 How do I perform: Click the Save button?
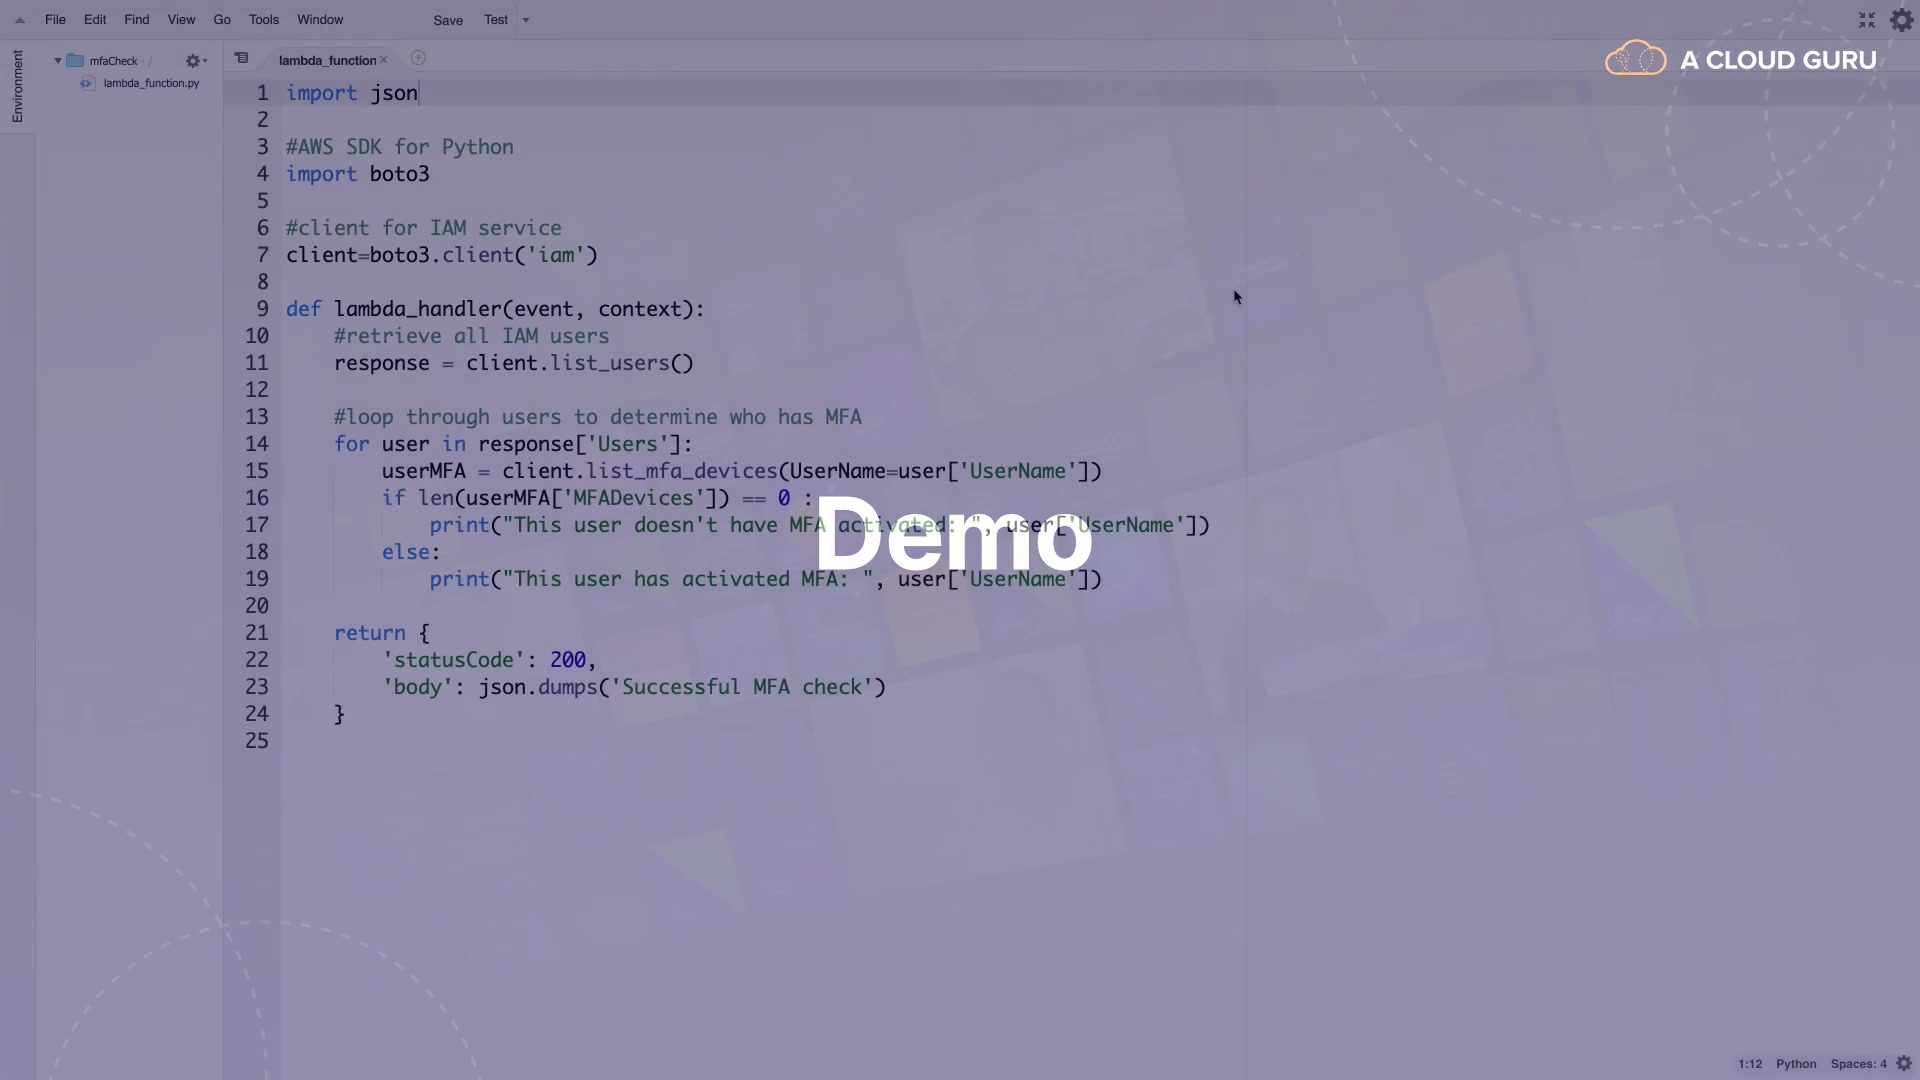[x=448, y=20]
